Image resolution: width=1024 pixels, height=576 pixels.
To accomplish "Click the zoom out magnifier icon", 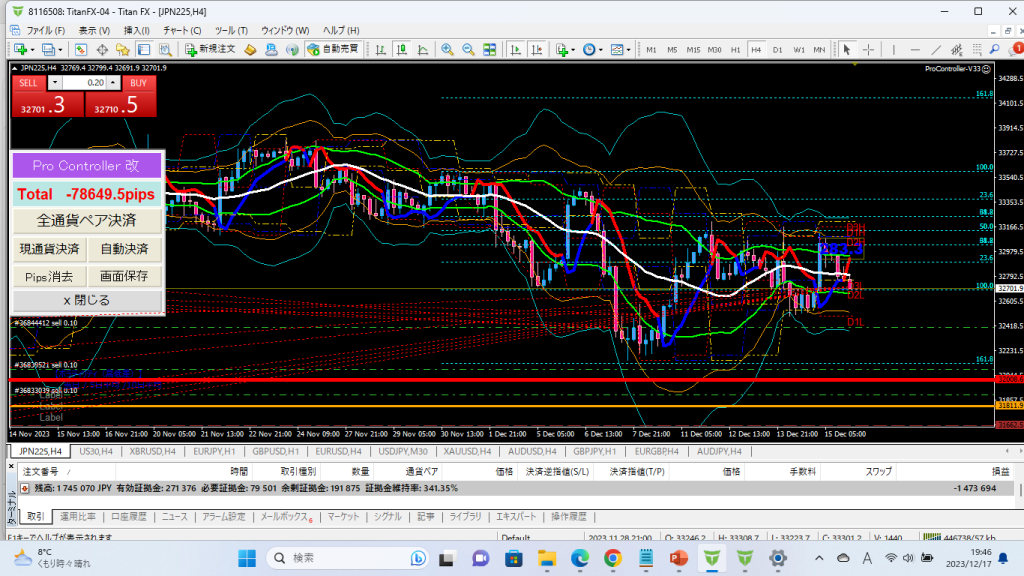I will tap(467, 49).
